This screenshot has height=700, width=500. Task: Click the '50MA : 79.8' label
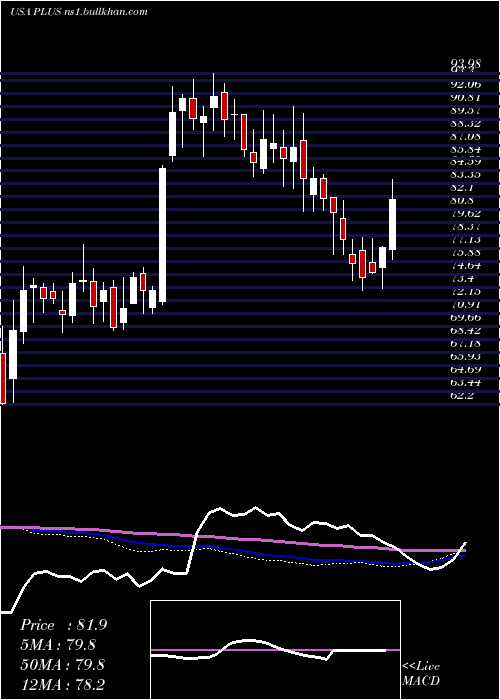click(x=62, y=665)
